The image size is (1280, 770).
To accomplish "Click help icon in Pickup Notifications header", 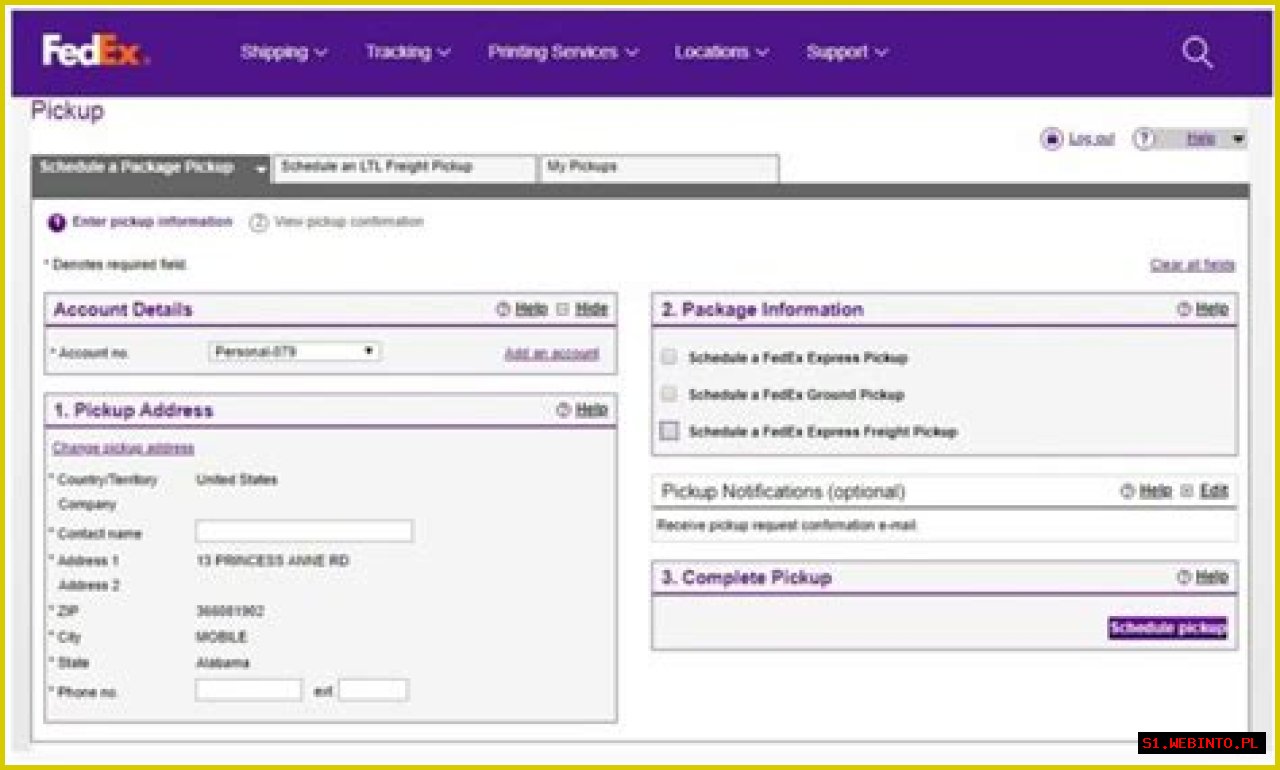I will pos(1128,491).
